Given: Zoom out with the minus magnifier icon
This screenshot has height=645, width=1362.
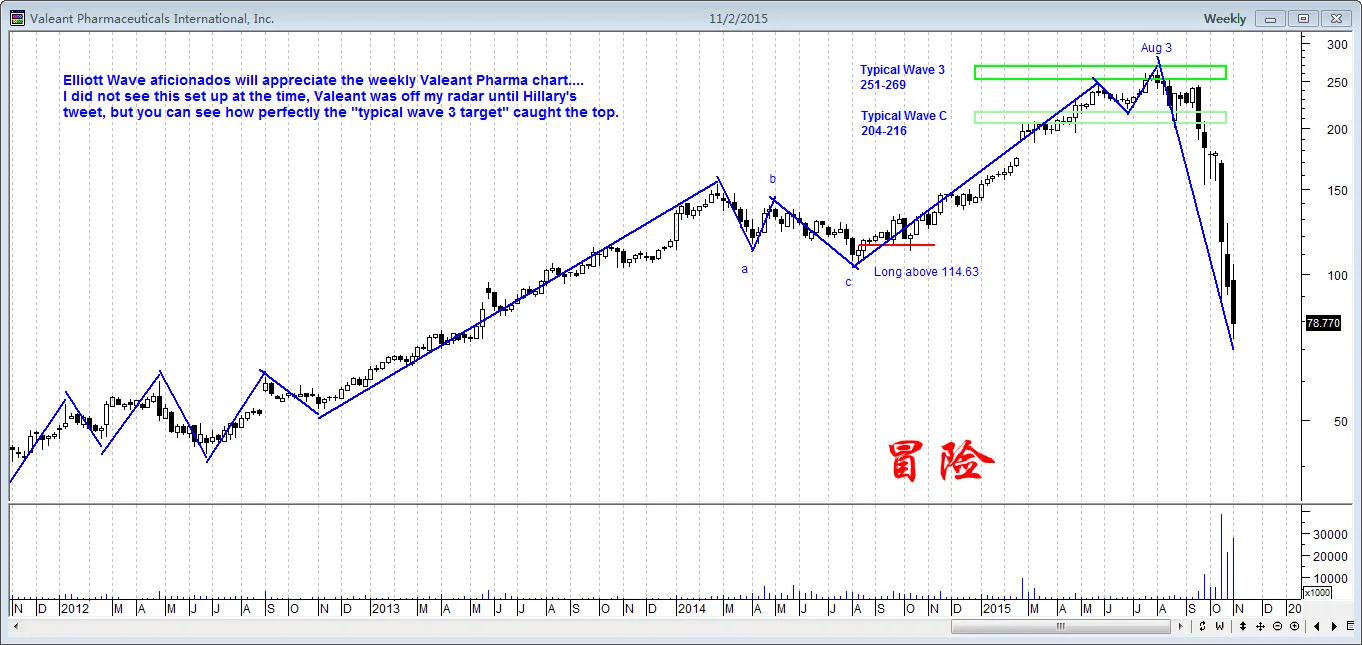Looking at the screenshot, I should click(1277, 626).
